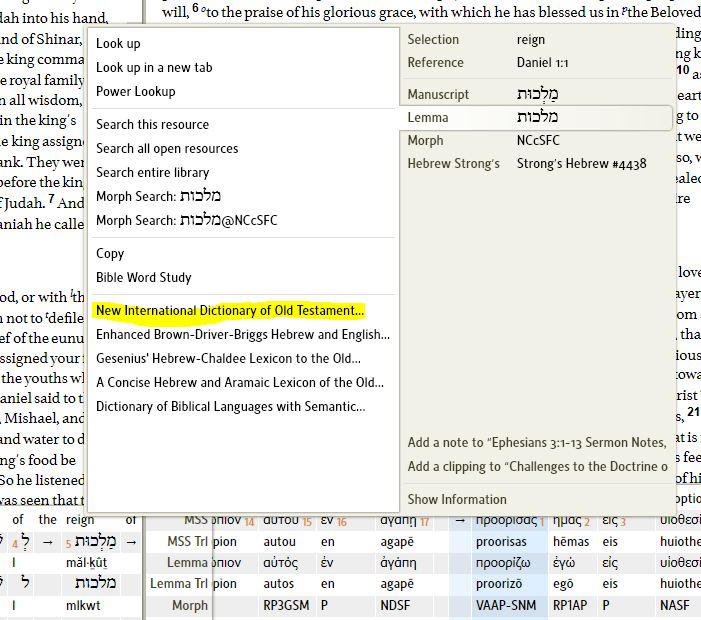The width and height of the screenshot is (701, 620).
Task: Click verse number 21 in right pane
Action: (x=693, y=412)
